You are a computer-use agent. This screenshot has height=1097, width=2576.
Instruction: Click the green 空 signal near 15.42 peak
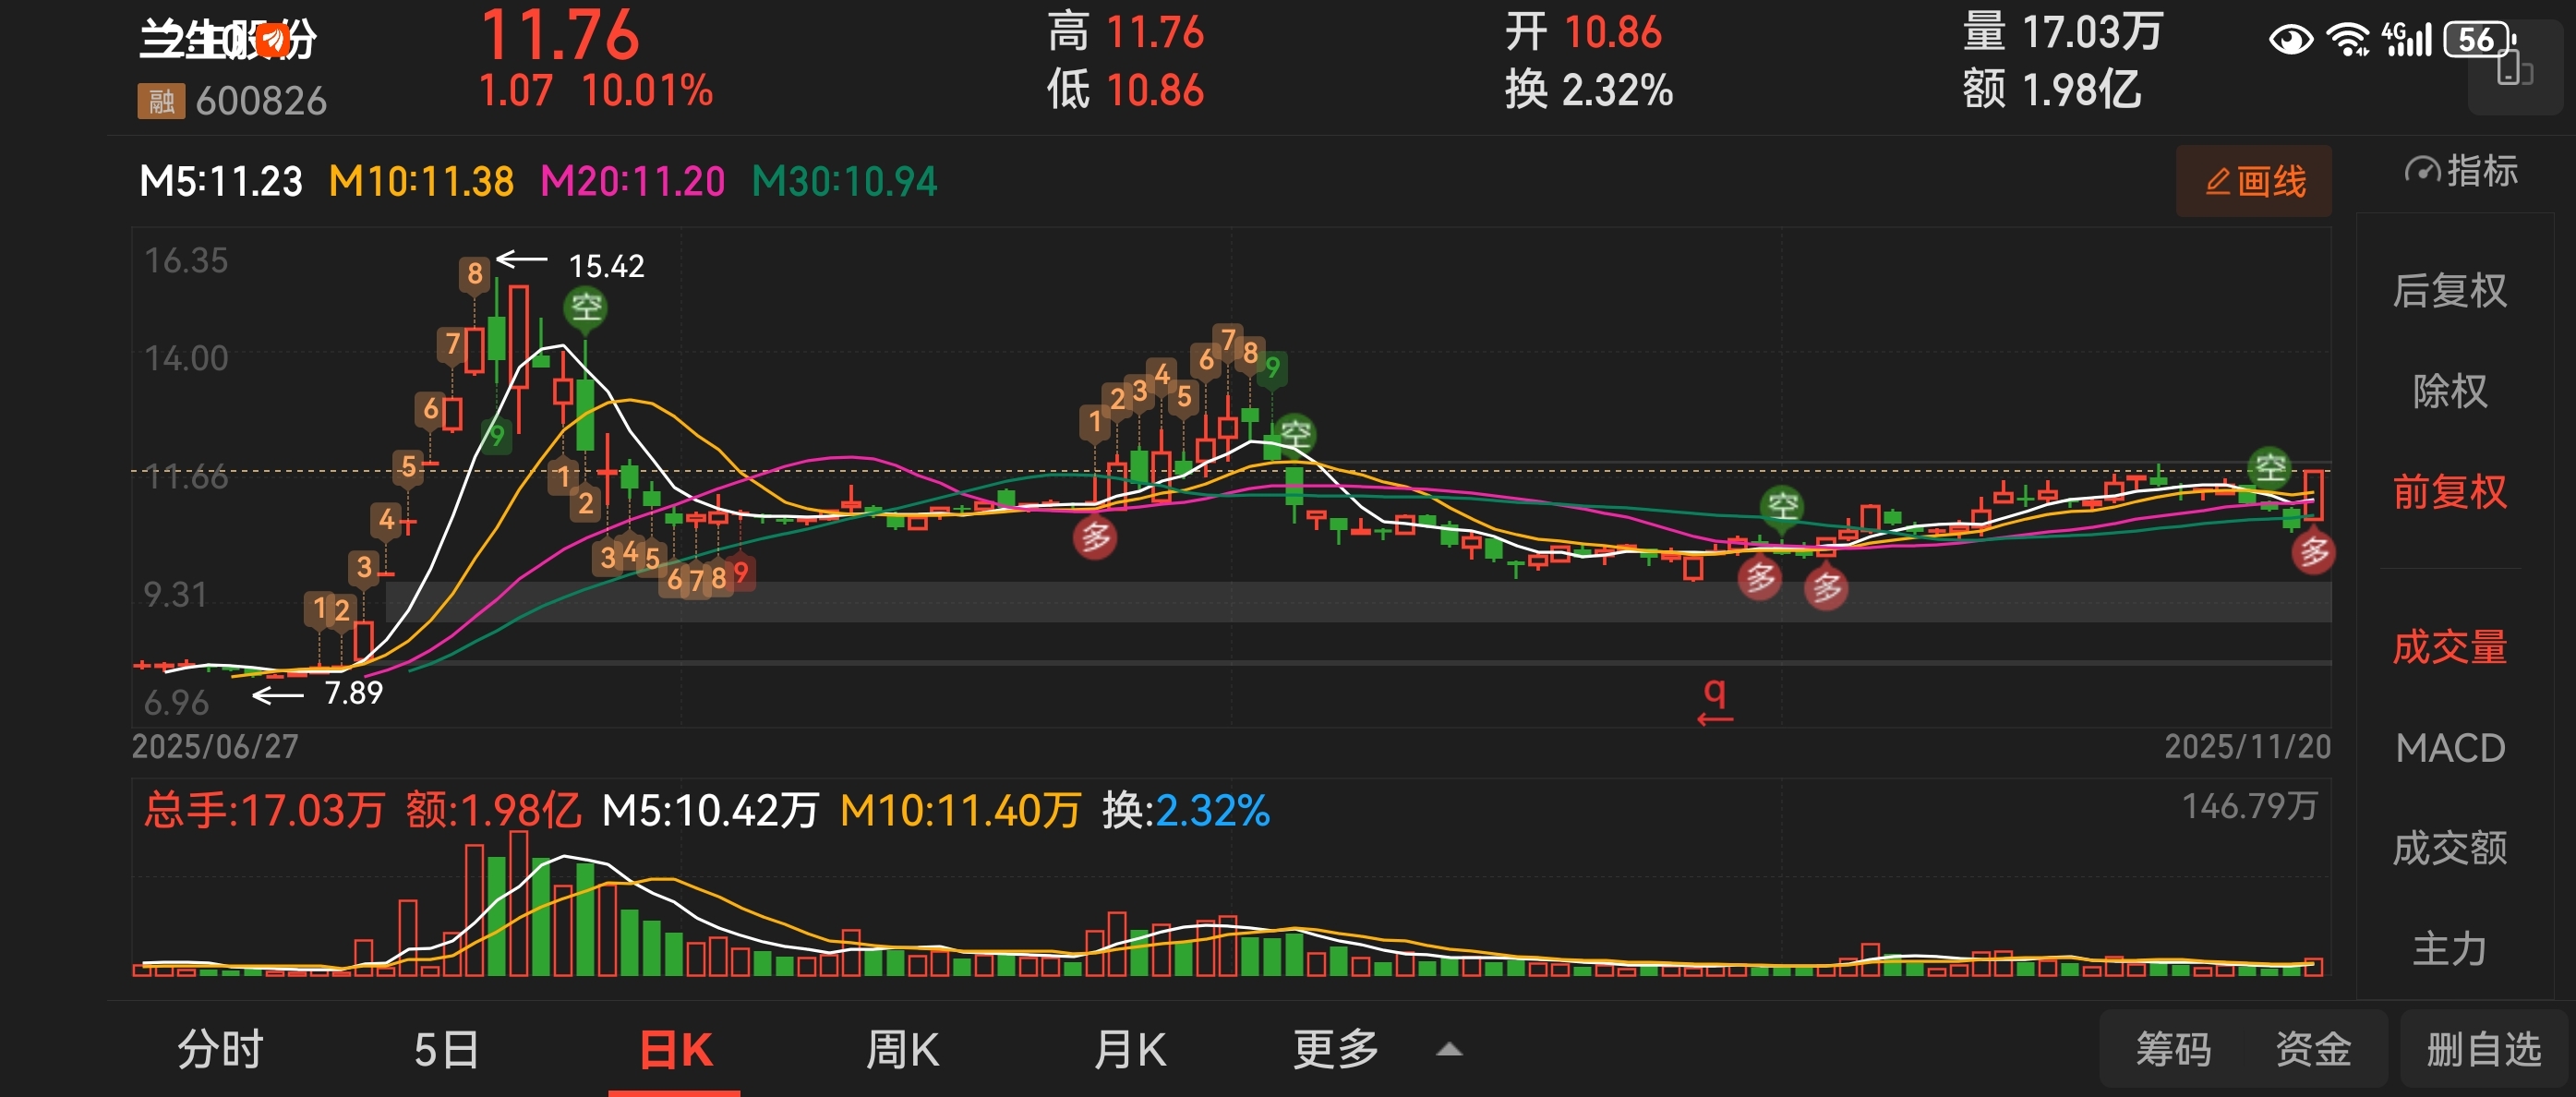pyautogui.click(x=586, y=306)
